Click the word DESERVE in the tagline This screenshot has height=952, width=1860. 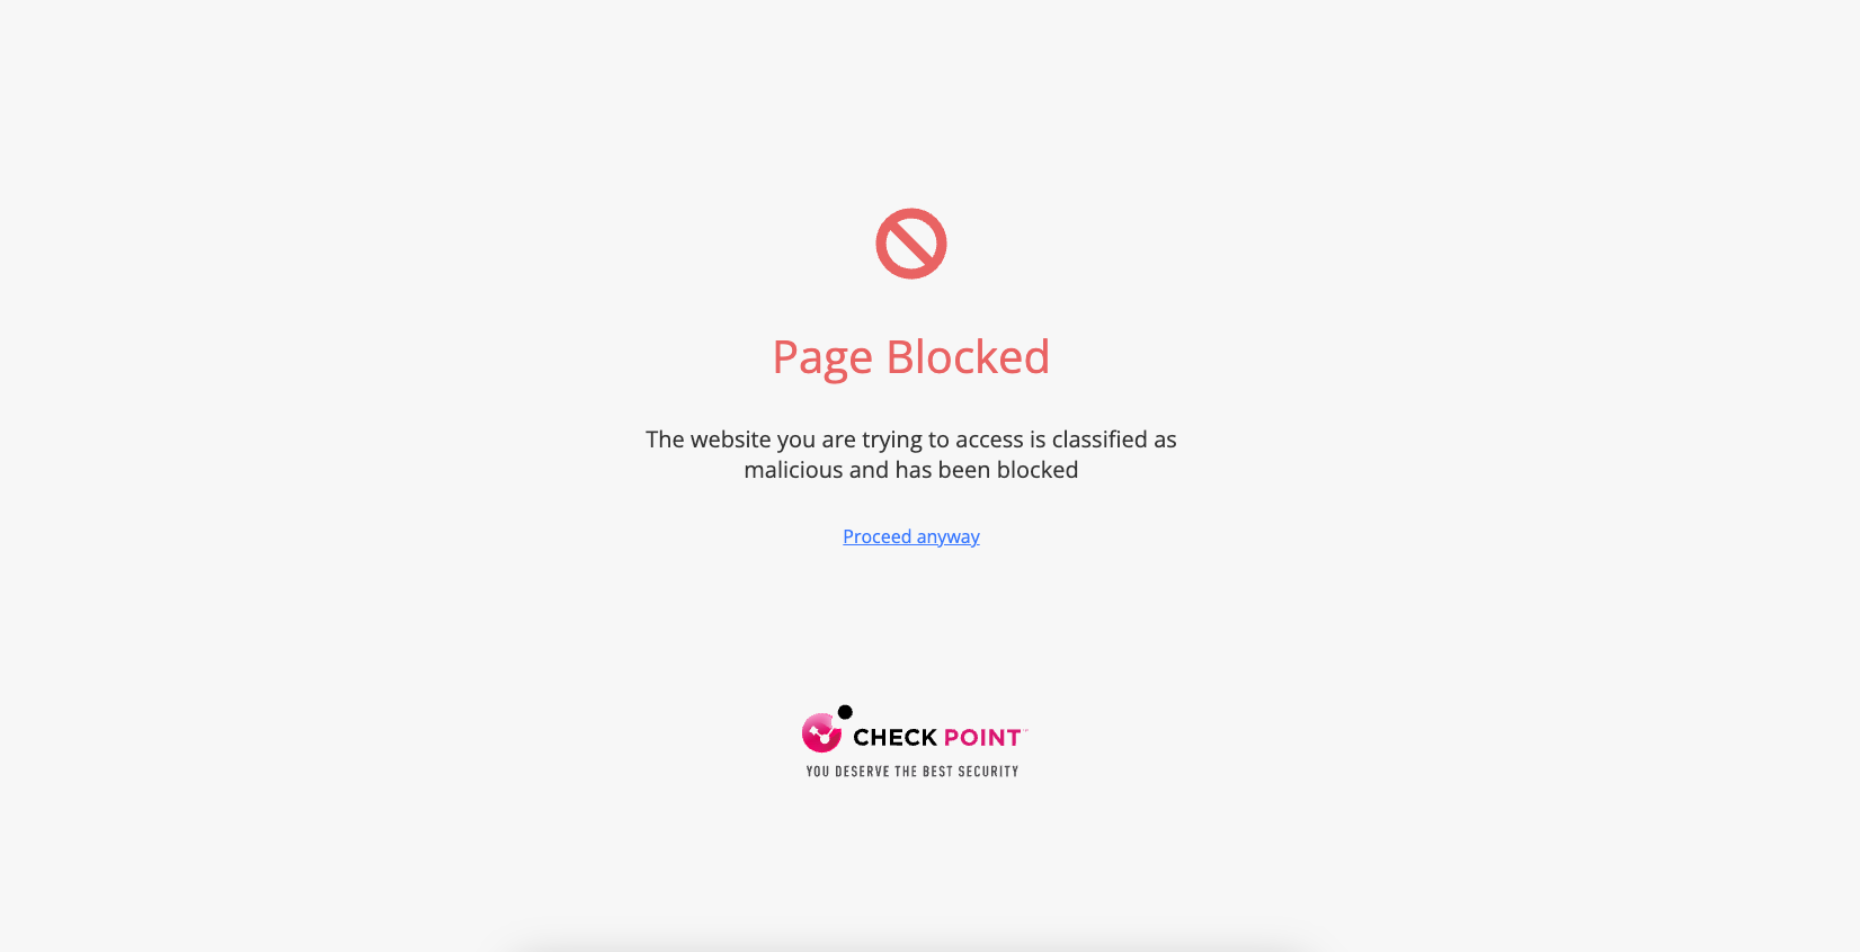tap(862, 771)
